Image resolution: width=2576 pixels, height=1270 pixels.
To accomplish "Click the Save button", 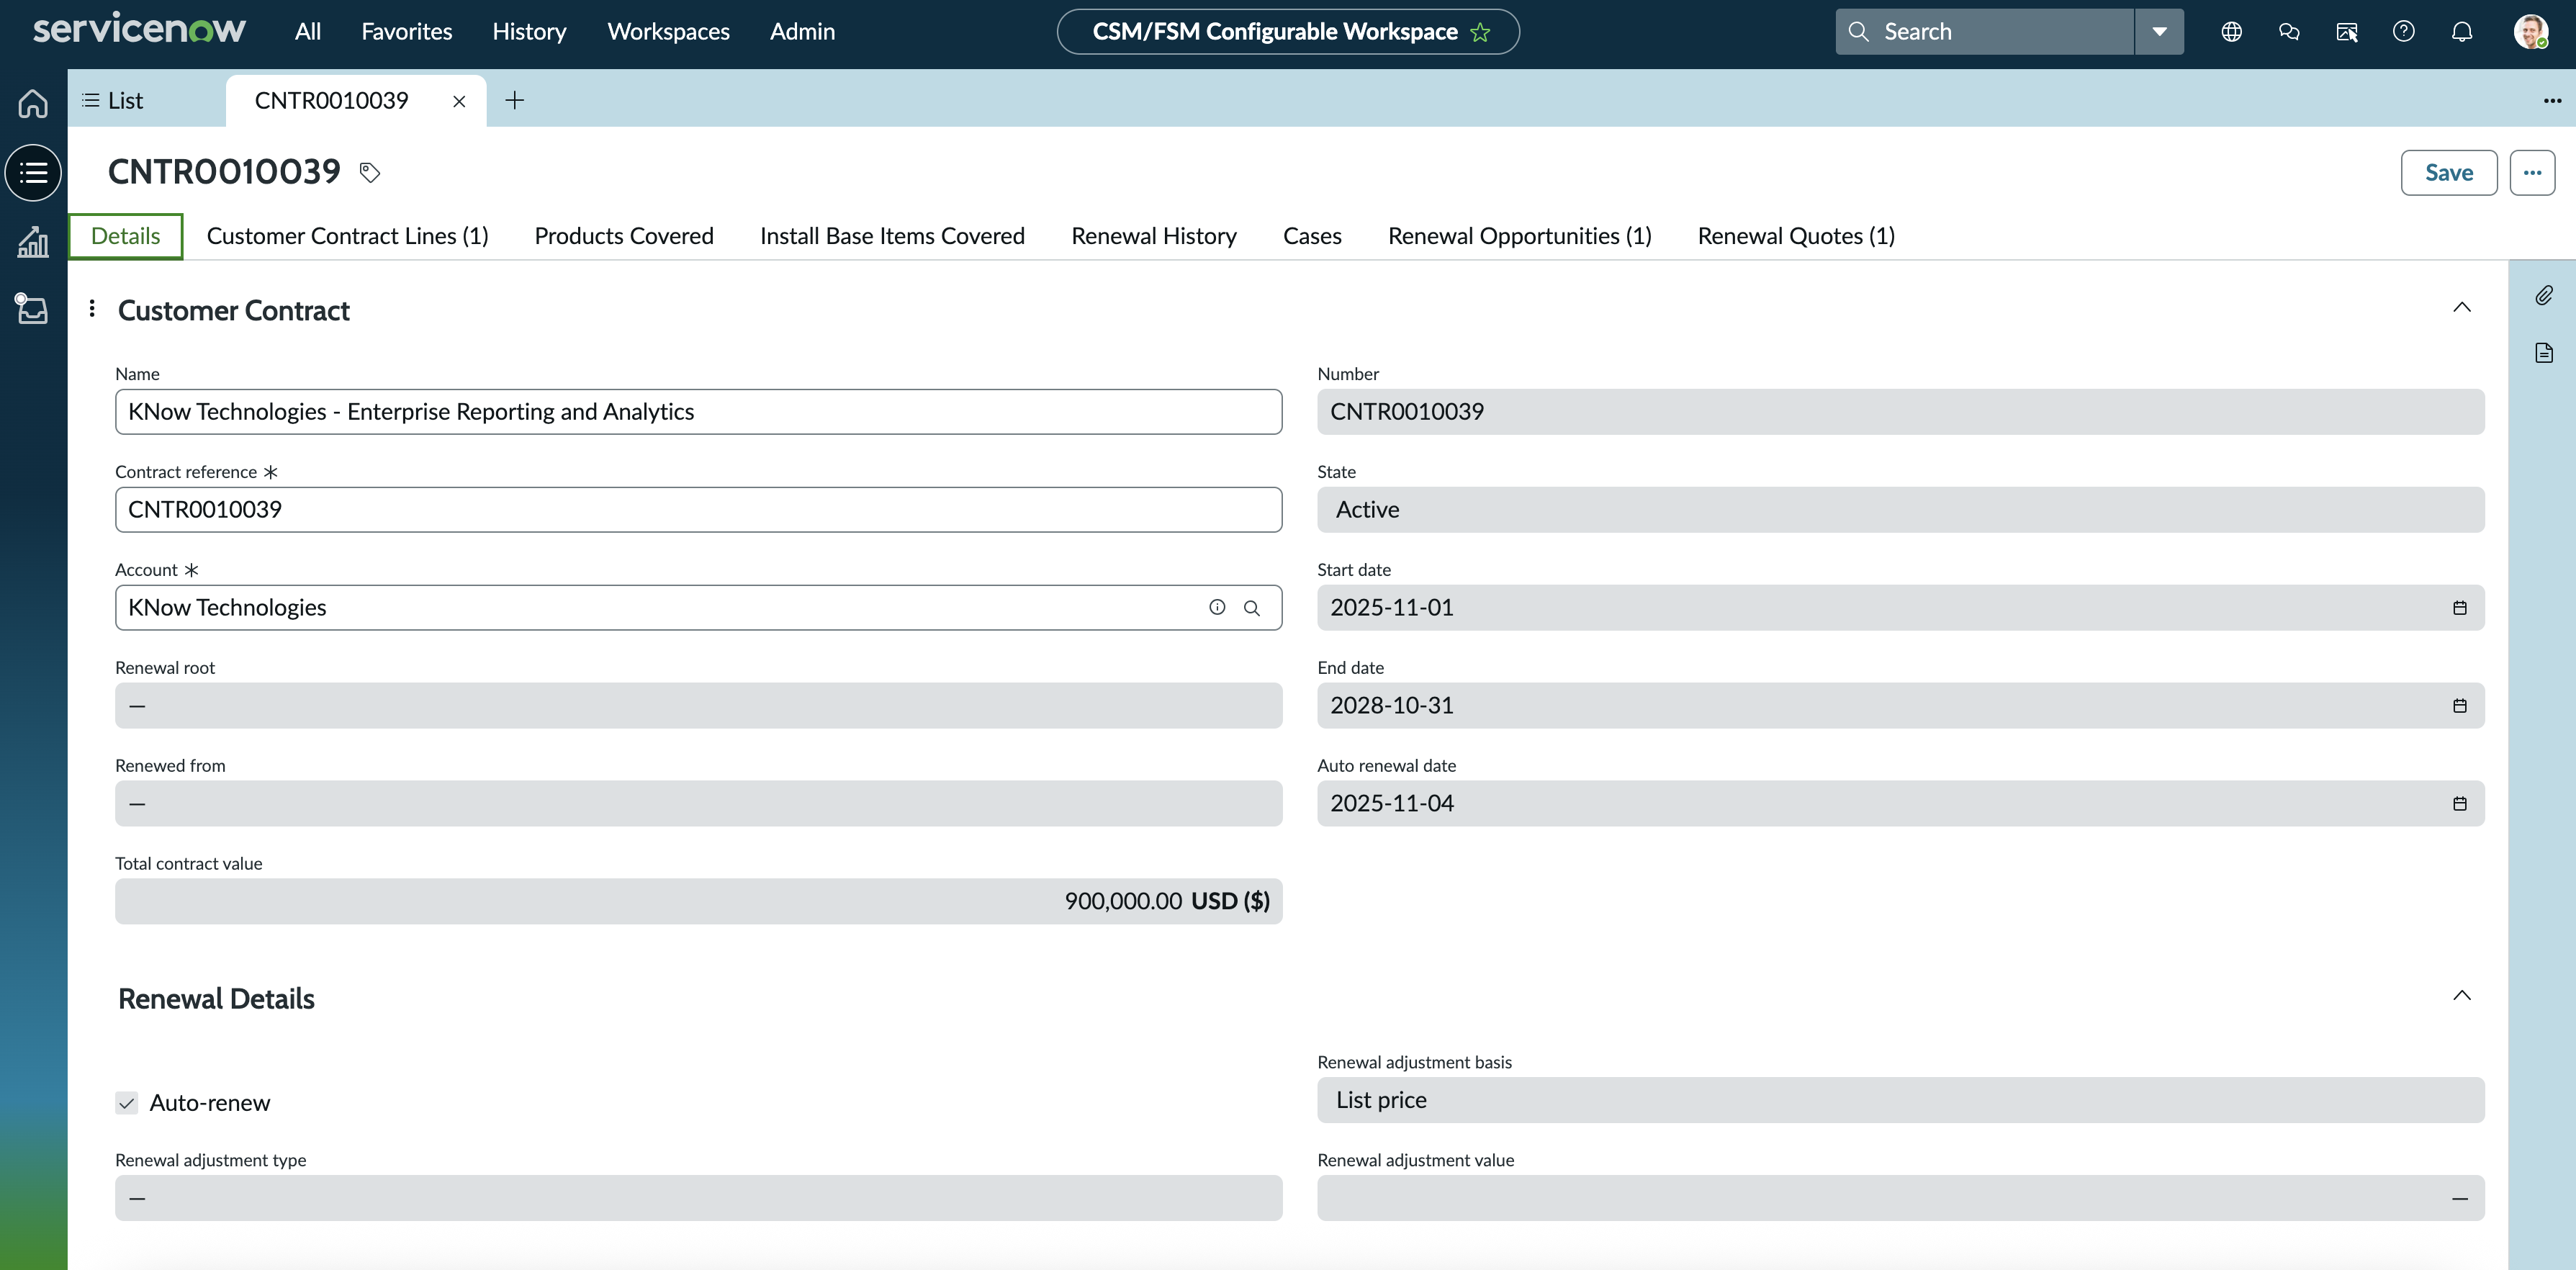I will 2448,173.
